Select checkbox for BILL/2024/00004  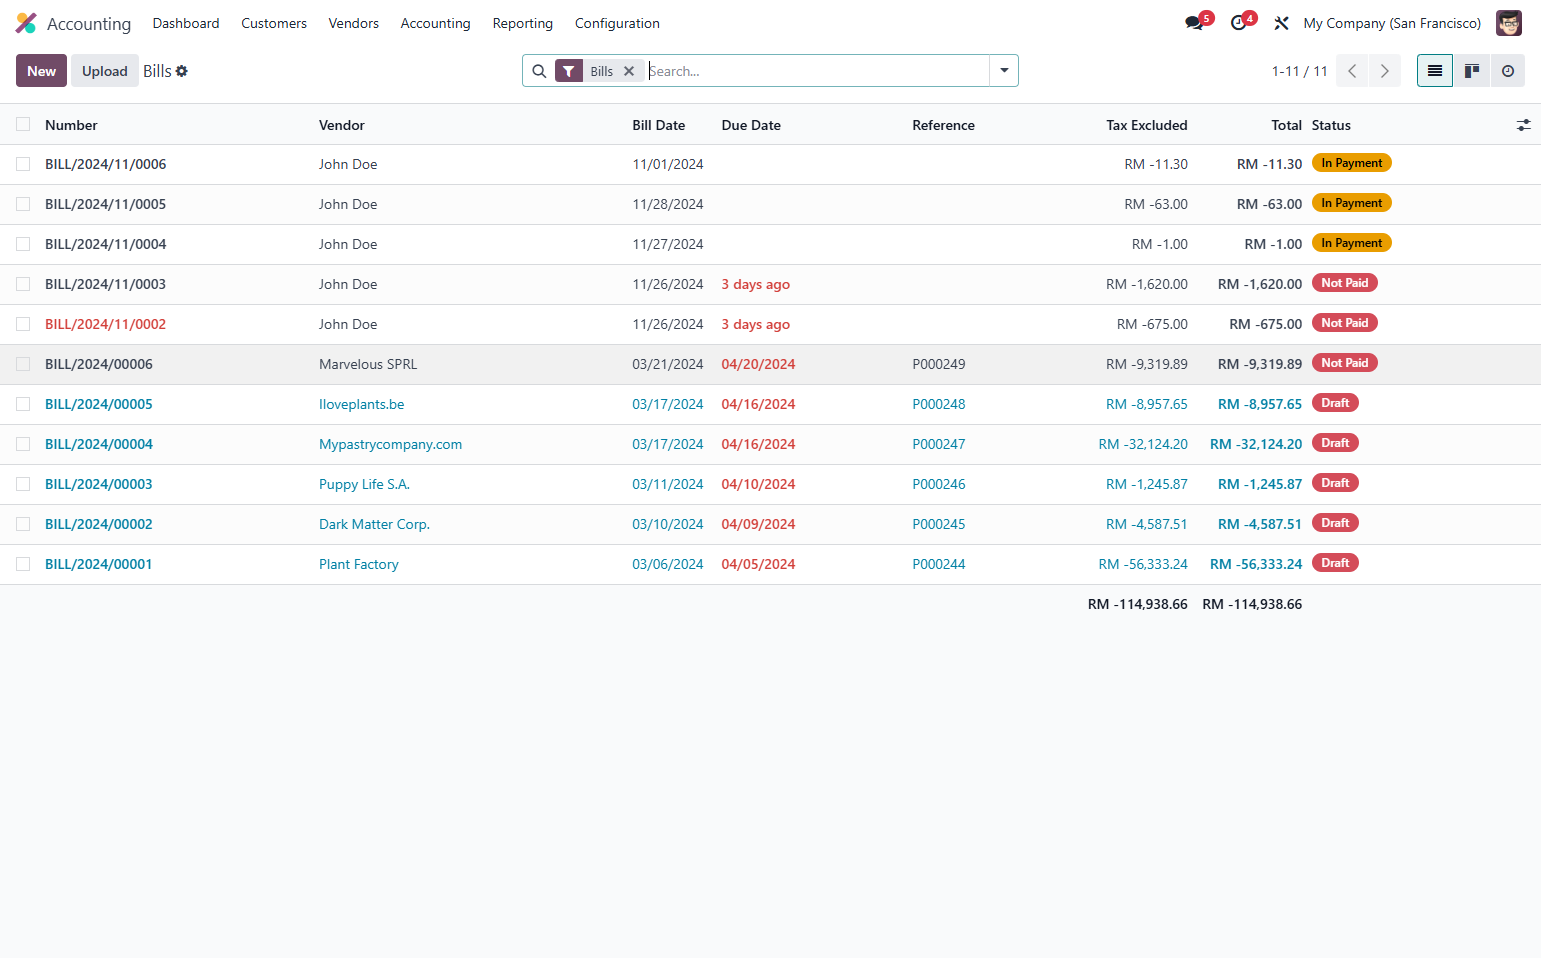tap(23, 444)
